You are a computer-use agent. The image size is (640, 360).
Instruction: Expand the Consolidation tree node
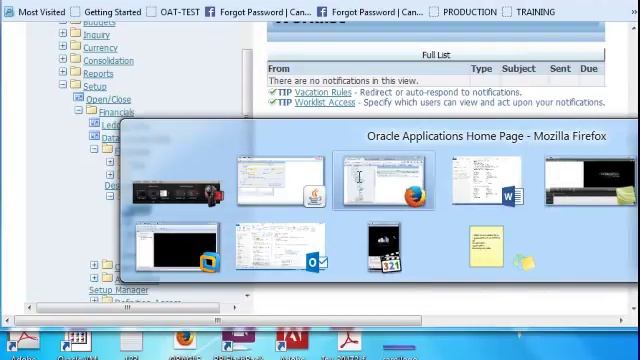63,59
